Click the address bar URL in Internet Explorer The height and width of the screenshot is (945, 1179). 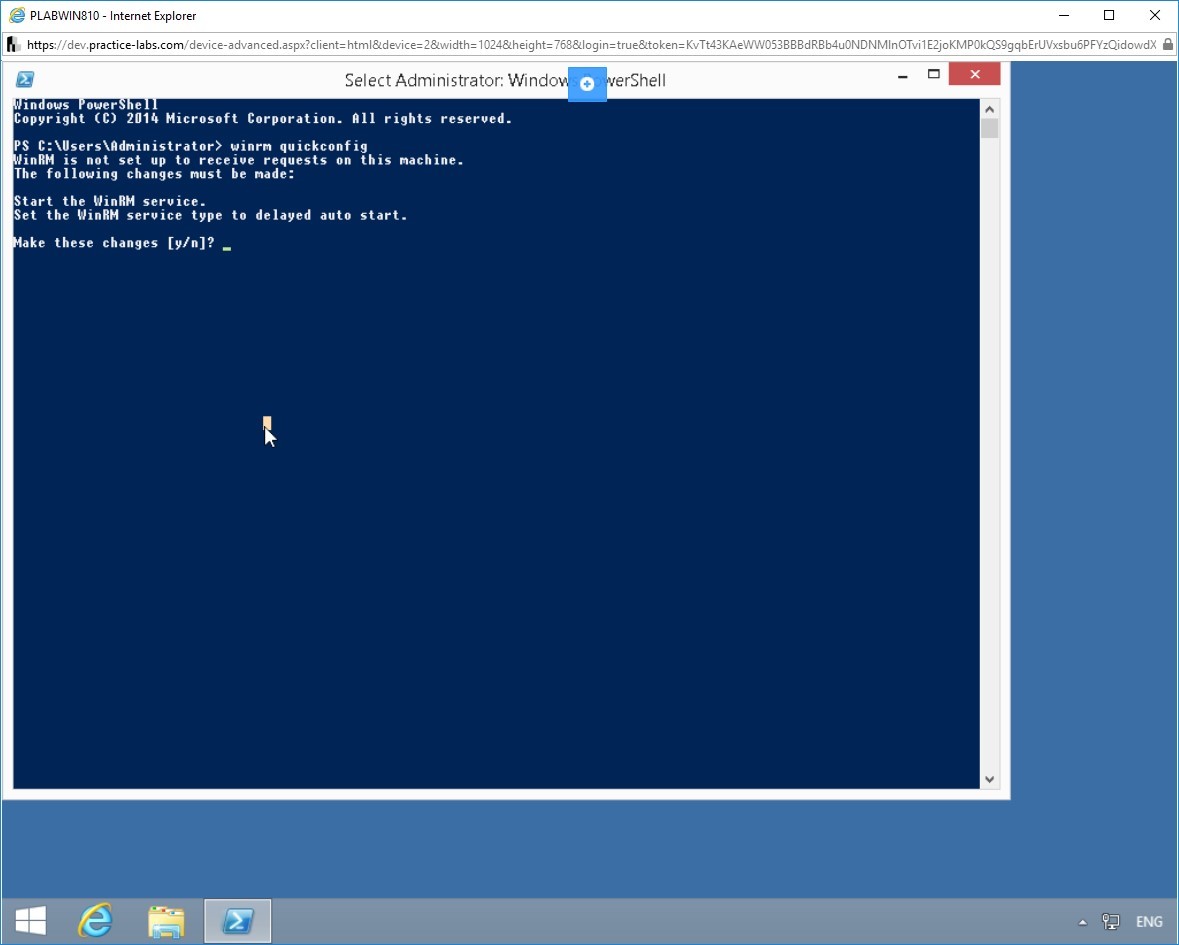(x=591, y=45)
